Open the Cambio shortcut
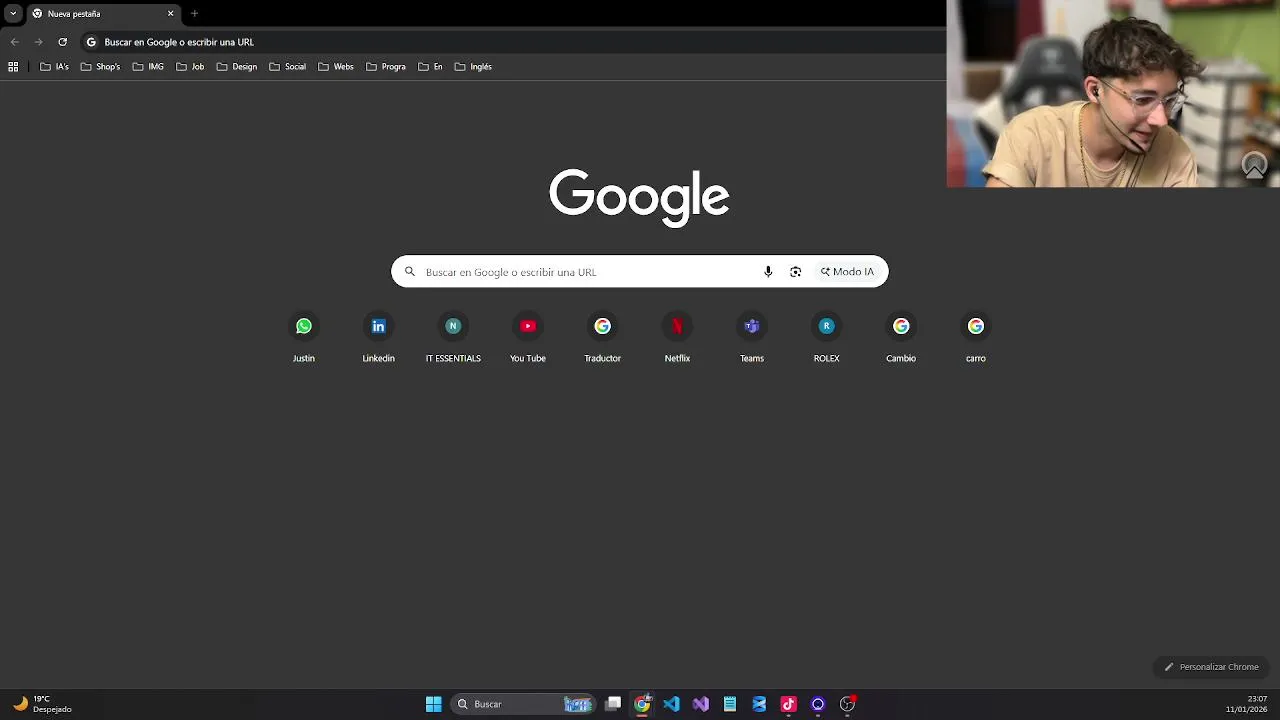1280x720 pixels. 901,337
